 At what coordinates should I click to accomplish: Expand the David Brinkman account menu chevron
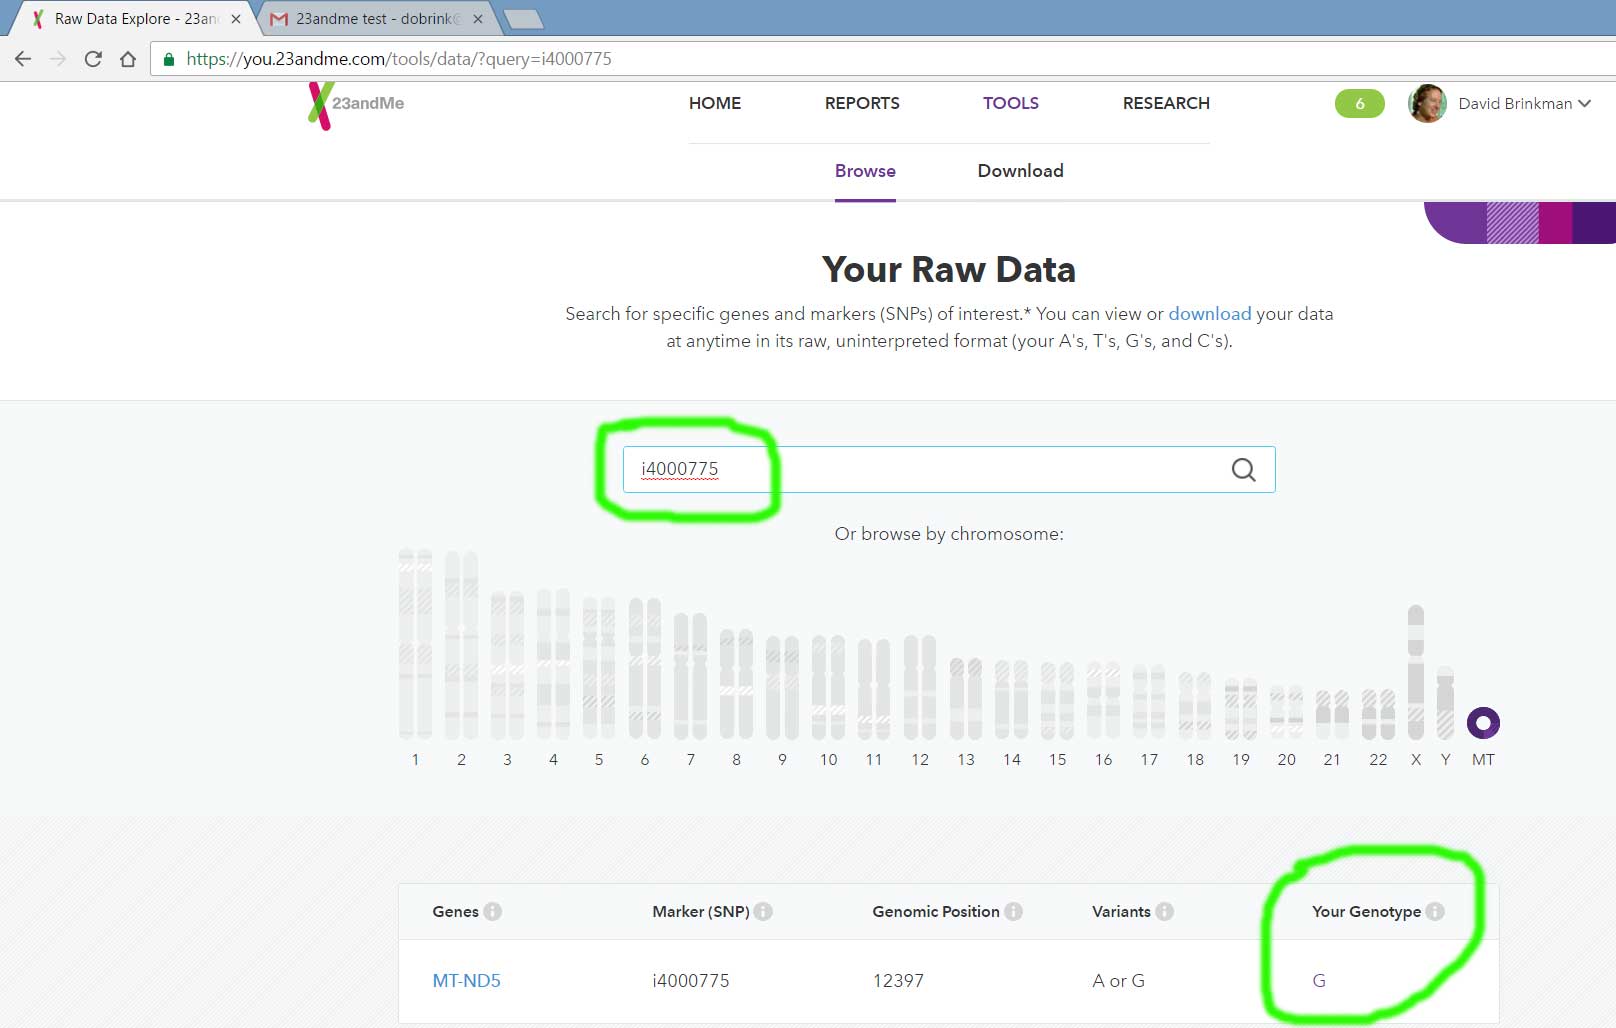(1584, 103)
